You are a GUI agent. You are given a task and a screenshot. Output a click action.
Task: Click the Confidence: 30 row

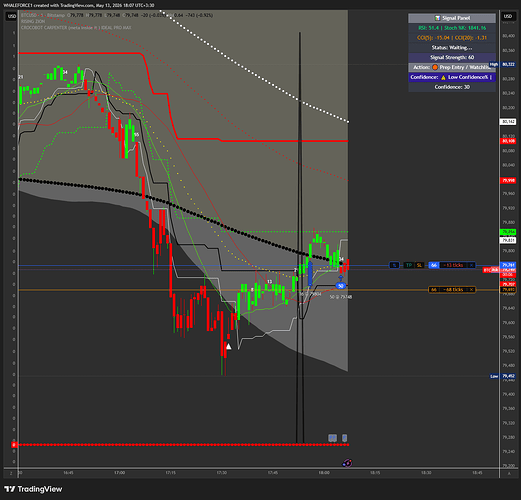(x=452, y=87)
